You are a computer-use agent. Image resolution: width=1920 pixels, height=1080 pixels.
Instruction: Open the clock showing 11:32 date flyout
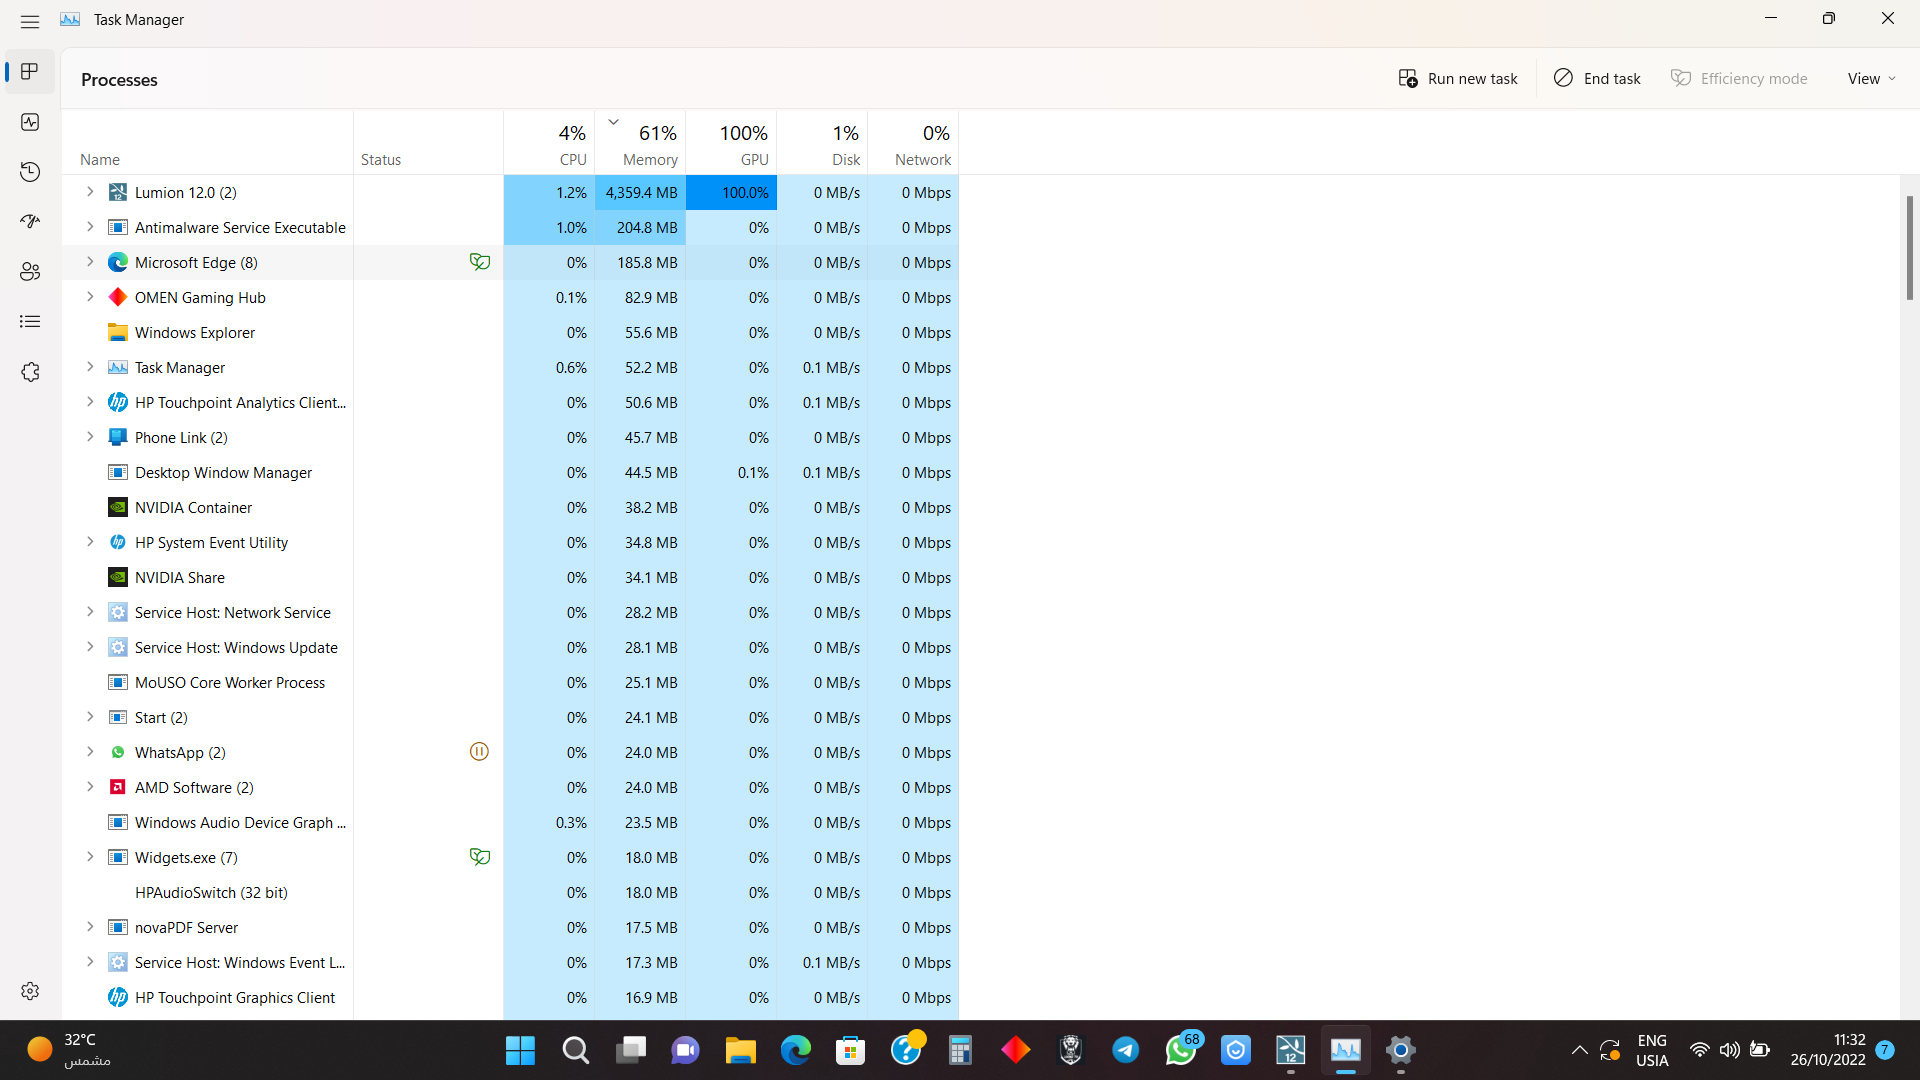[x=1828, y=1050]
